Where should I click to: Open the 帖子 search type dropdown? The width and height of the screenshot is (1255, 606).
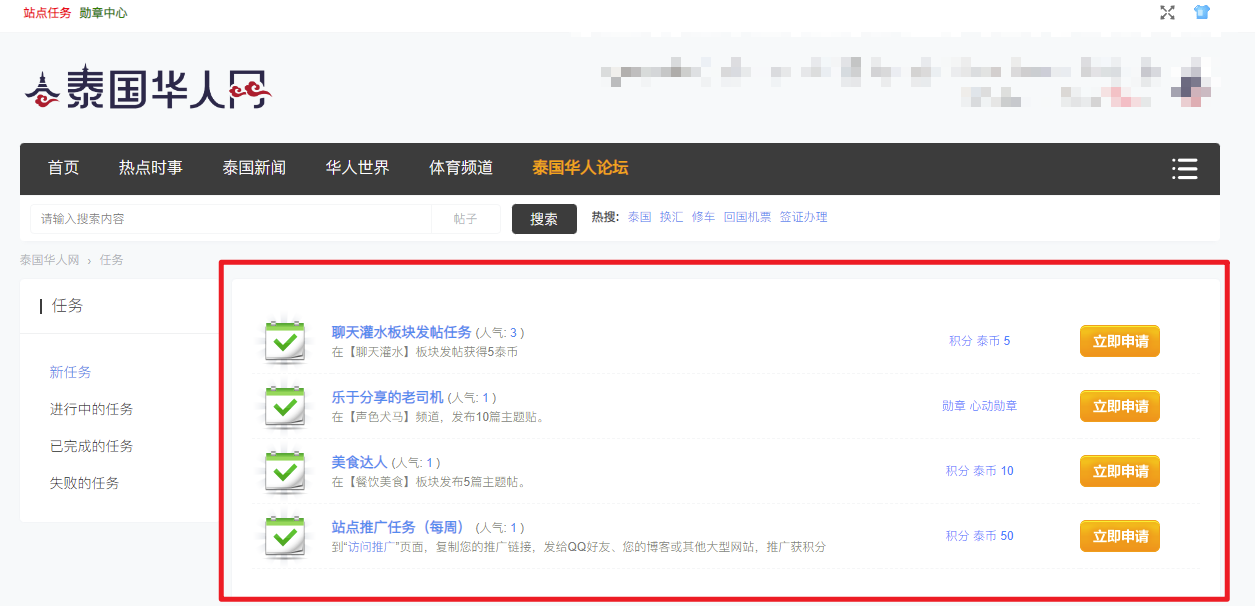pyautogui.click(x=465, y=219)
